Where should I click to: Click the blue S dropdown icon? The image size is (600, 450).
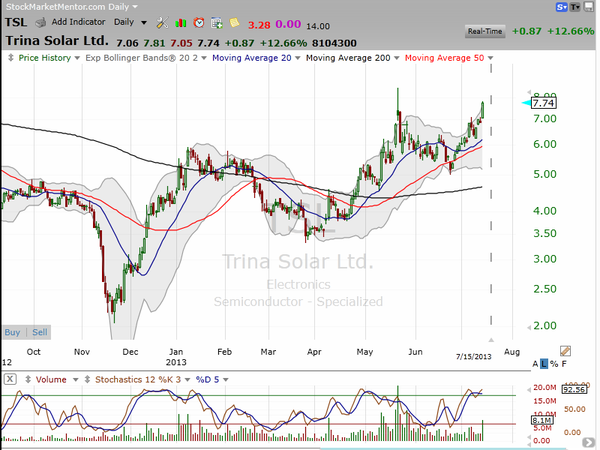[x=561, y=7]
